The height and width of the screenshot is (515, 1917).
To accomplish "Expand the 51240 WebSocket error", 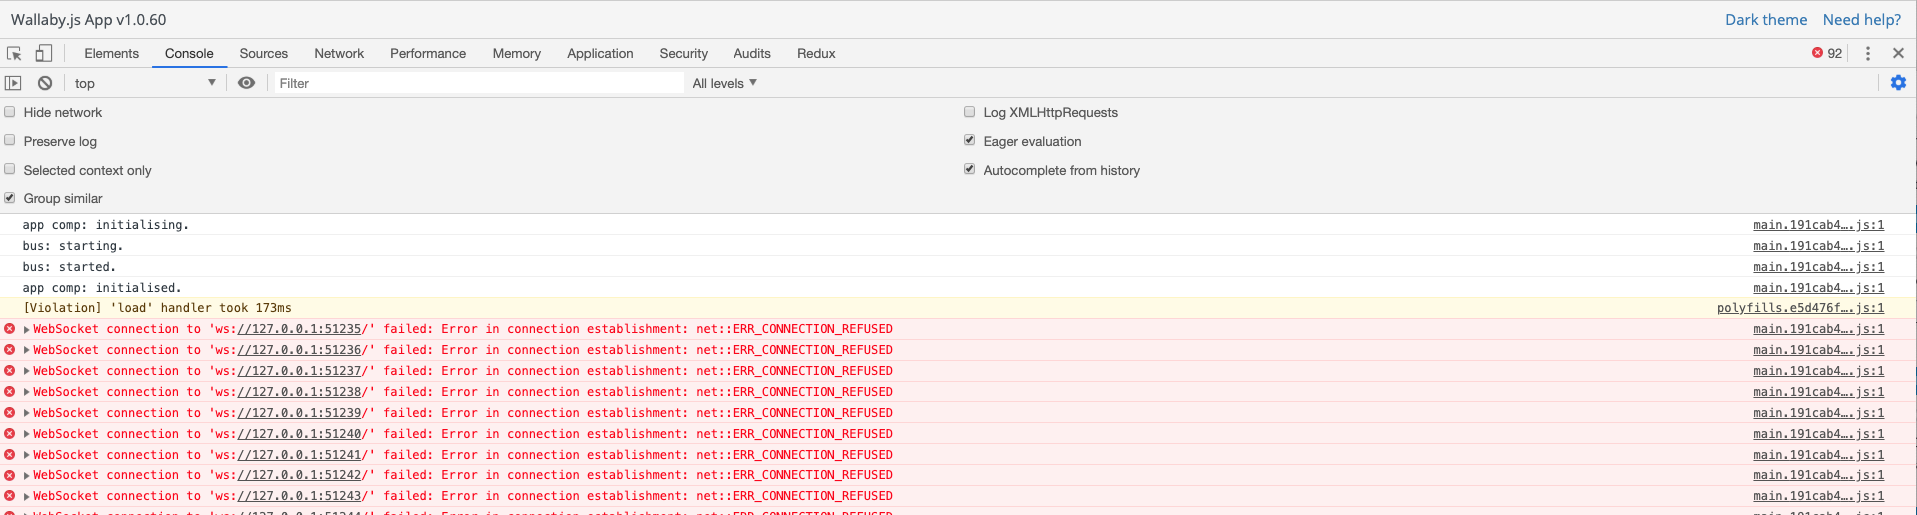I will coord(27,434).
